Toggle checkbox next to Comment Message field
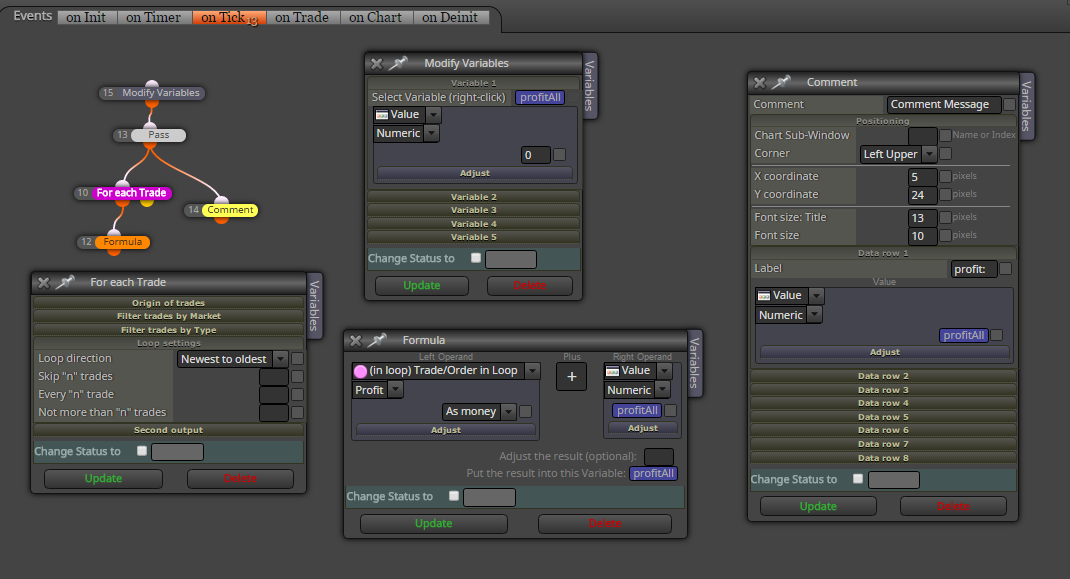This screenshot has width=1070, height=579. tap(1009, 104)
